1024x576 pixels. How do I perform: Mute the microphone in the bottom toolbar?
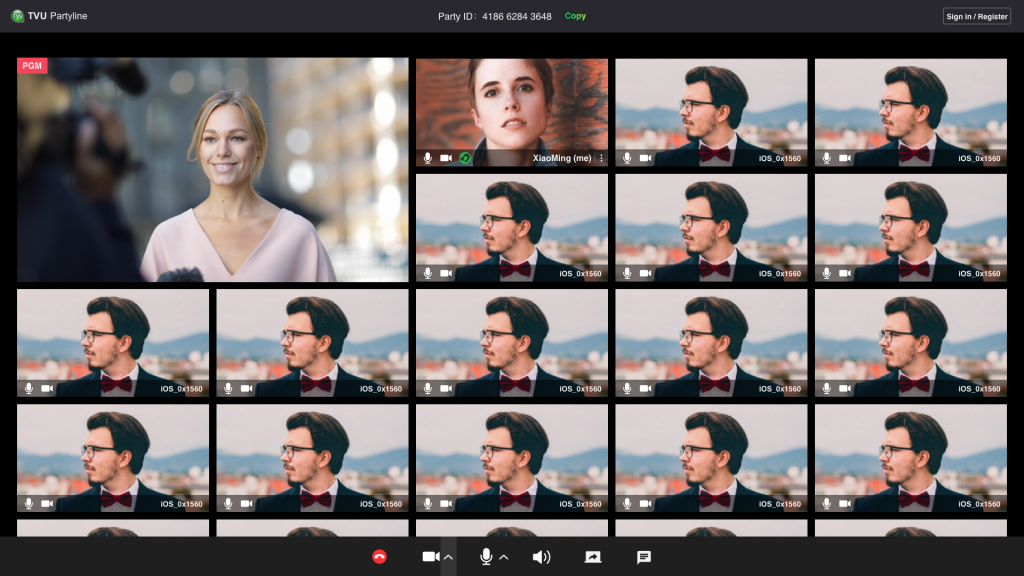[486, 557]
